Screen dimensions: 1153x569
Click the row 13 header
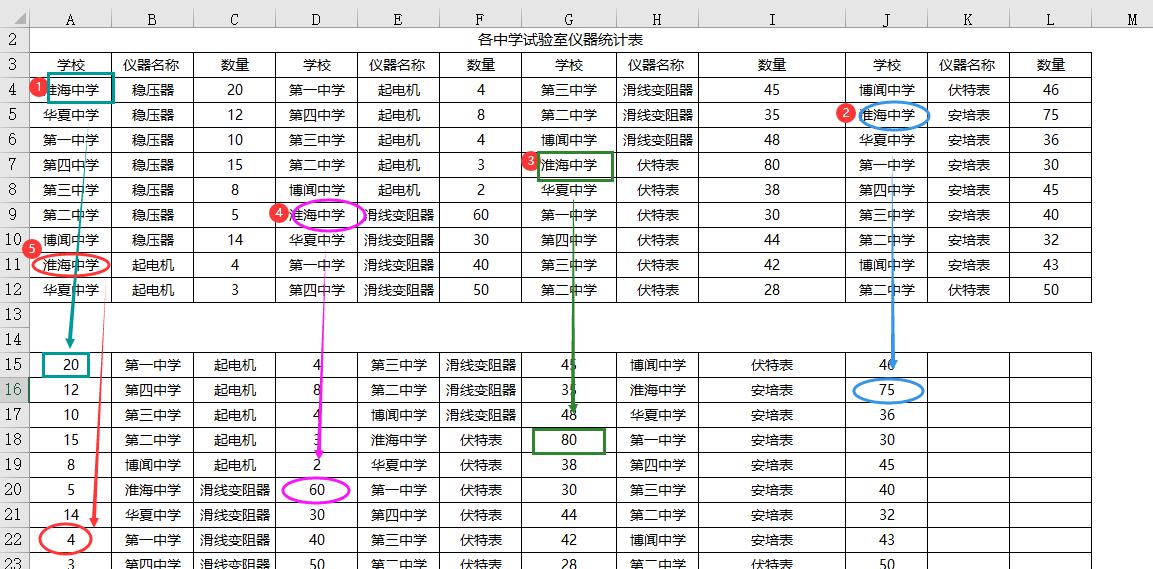(15, 315)
